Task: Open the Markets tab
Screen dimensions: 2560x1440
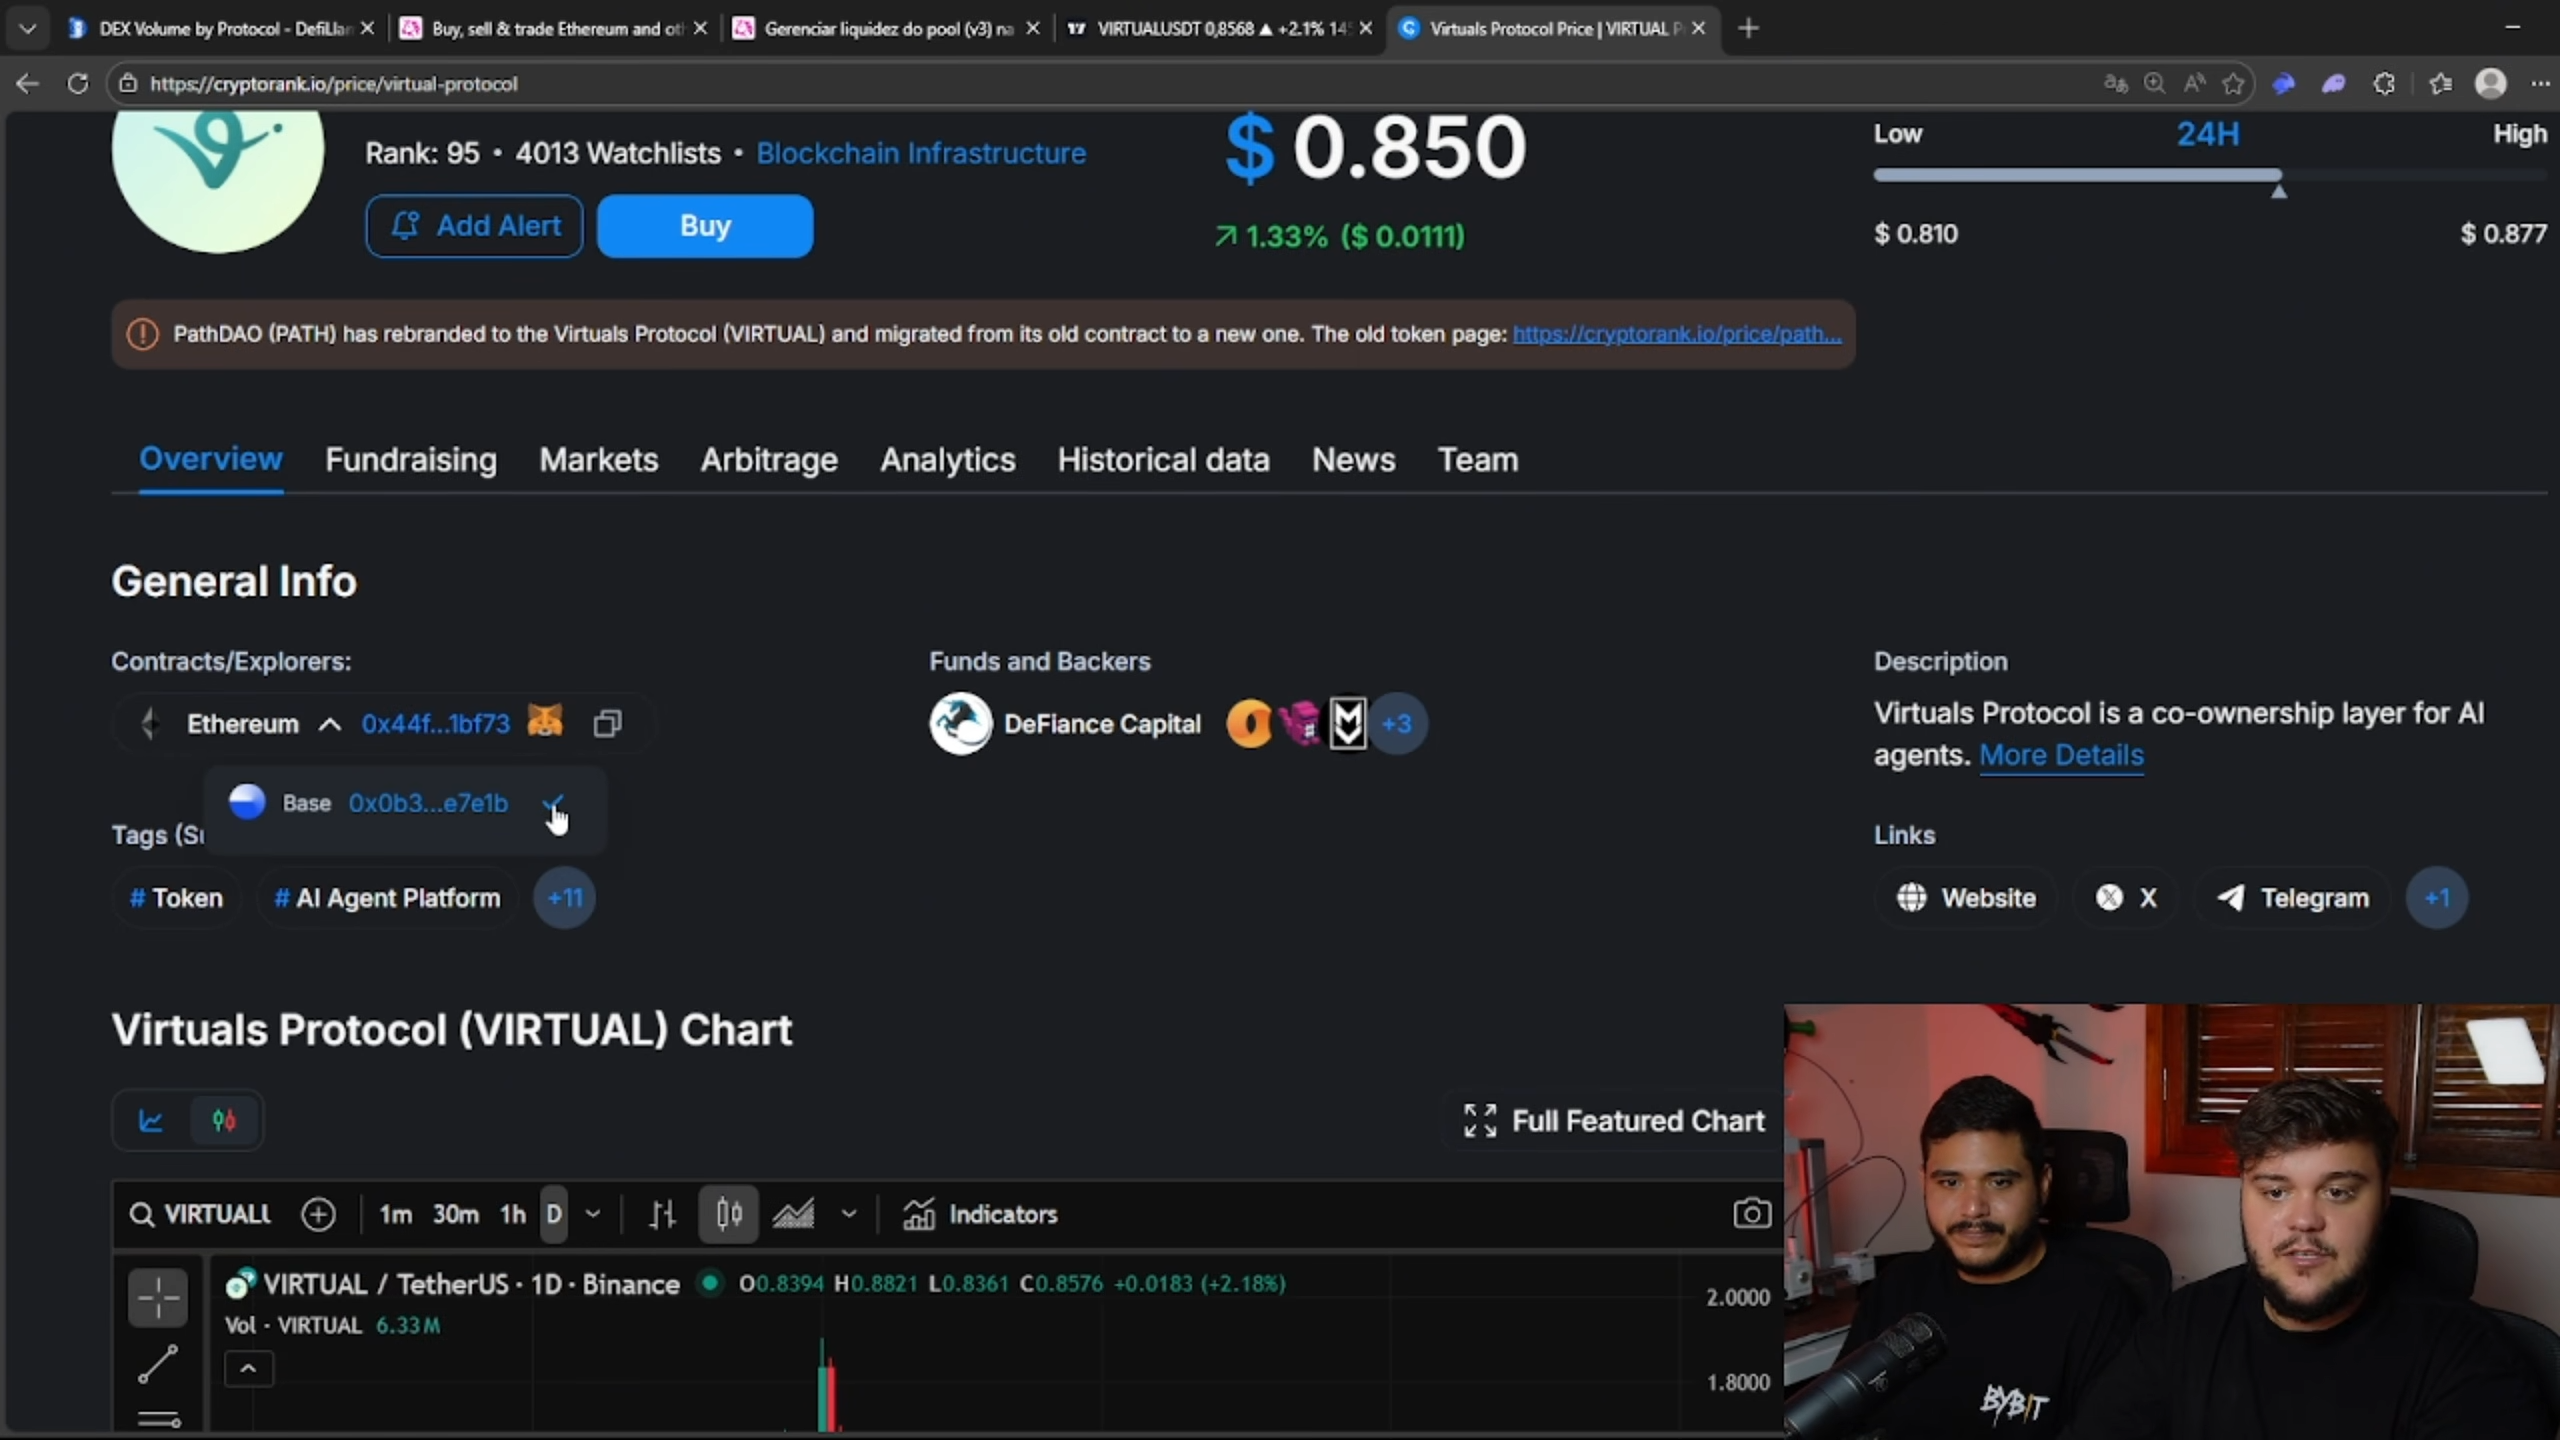Action: pyautogui.click(x=599, y=460)
